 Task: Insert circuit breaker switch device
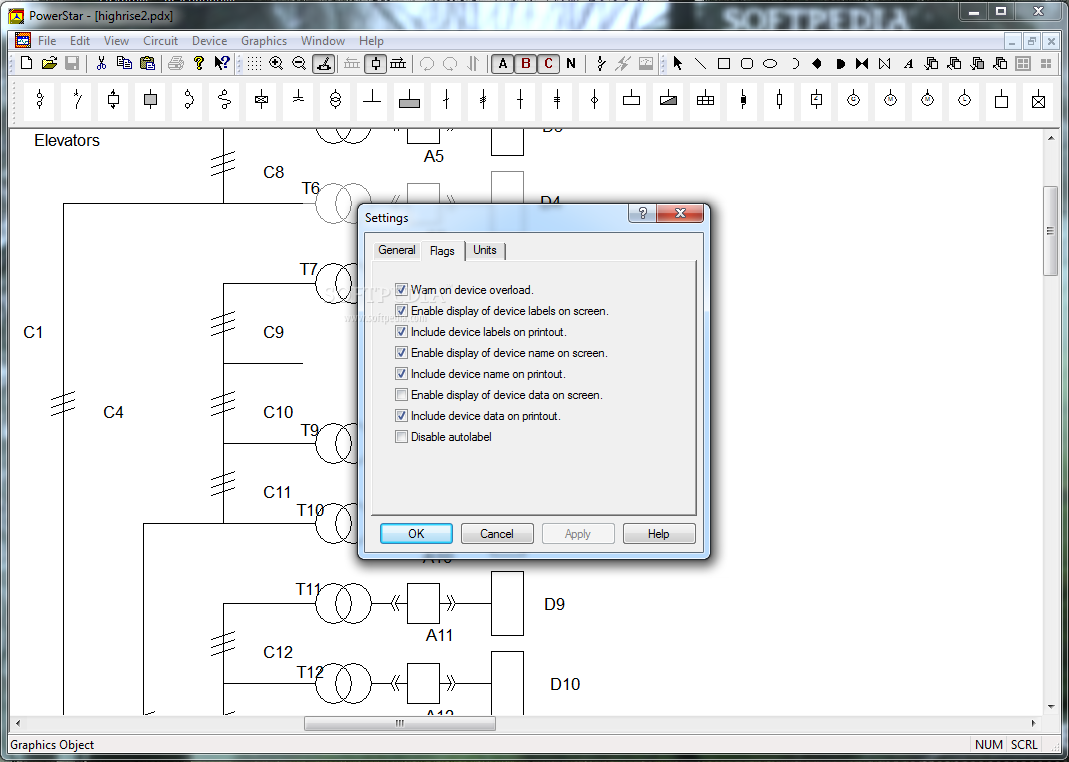click(77, 100)
